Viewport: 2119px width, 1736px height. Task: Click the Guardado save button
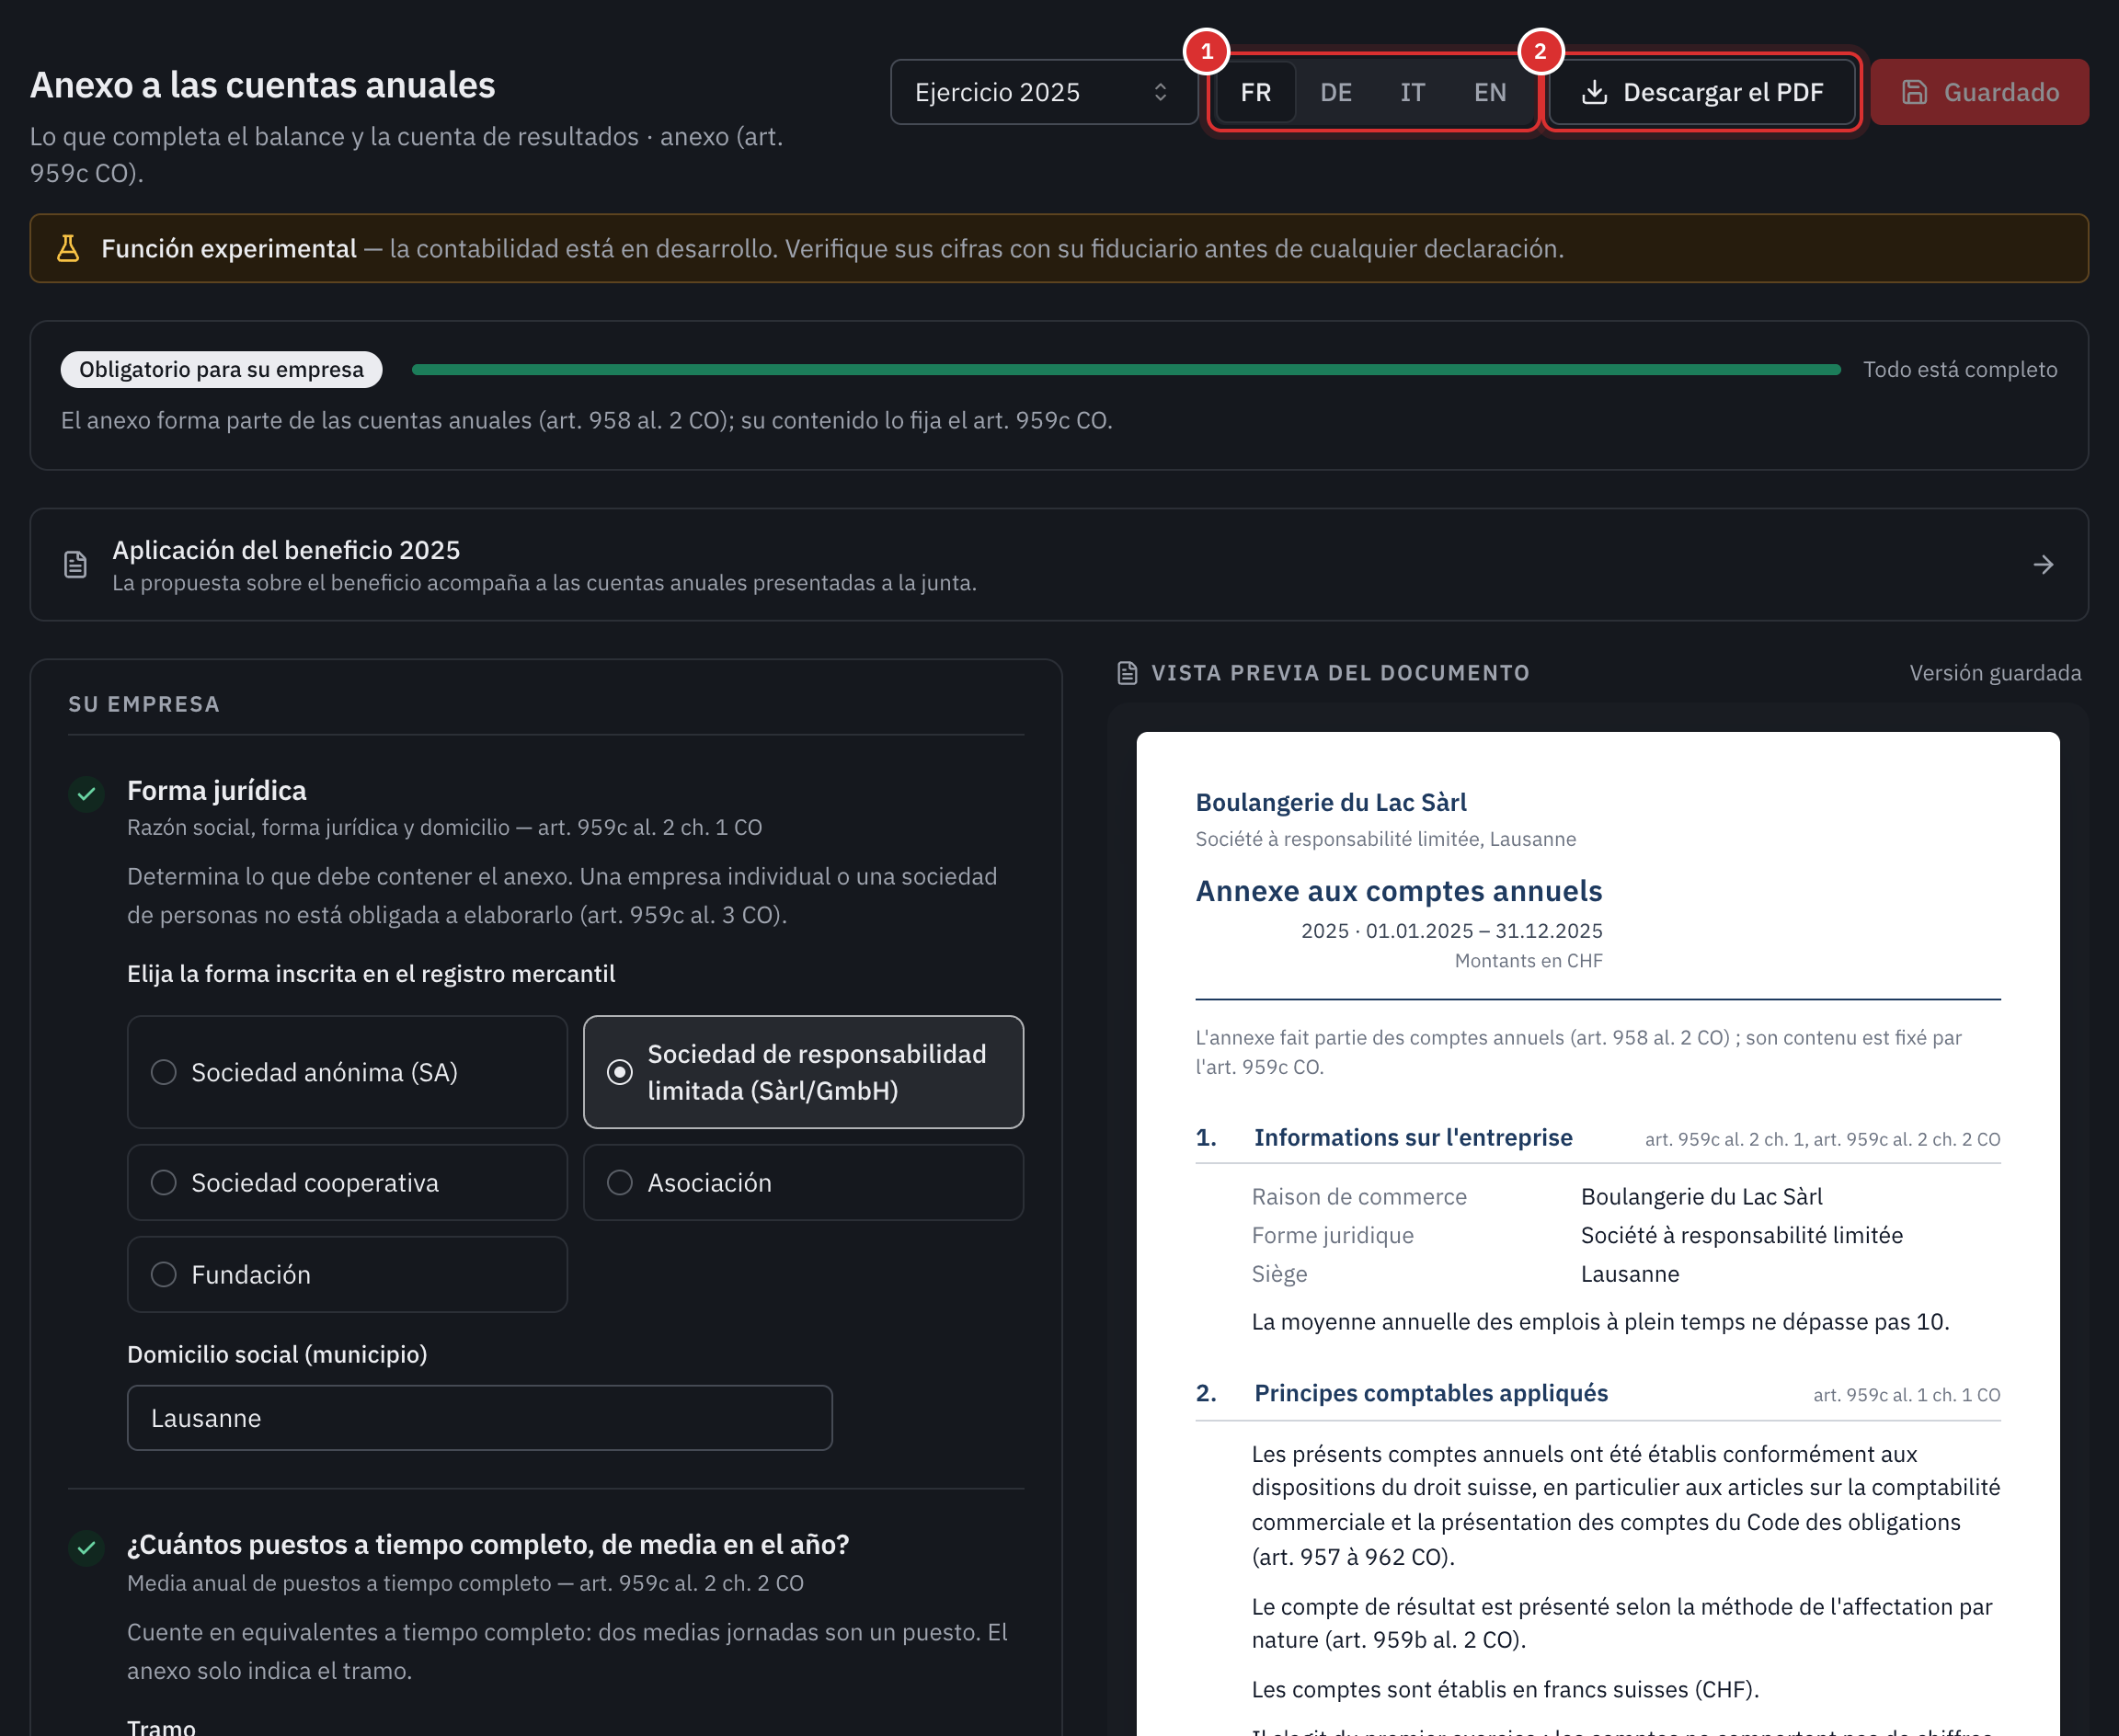[x=1979, y=92]
